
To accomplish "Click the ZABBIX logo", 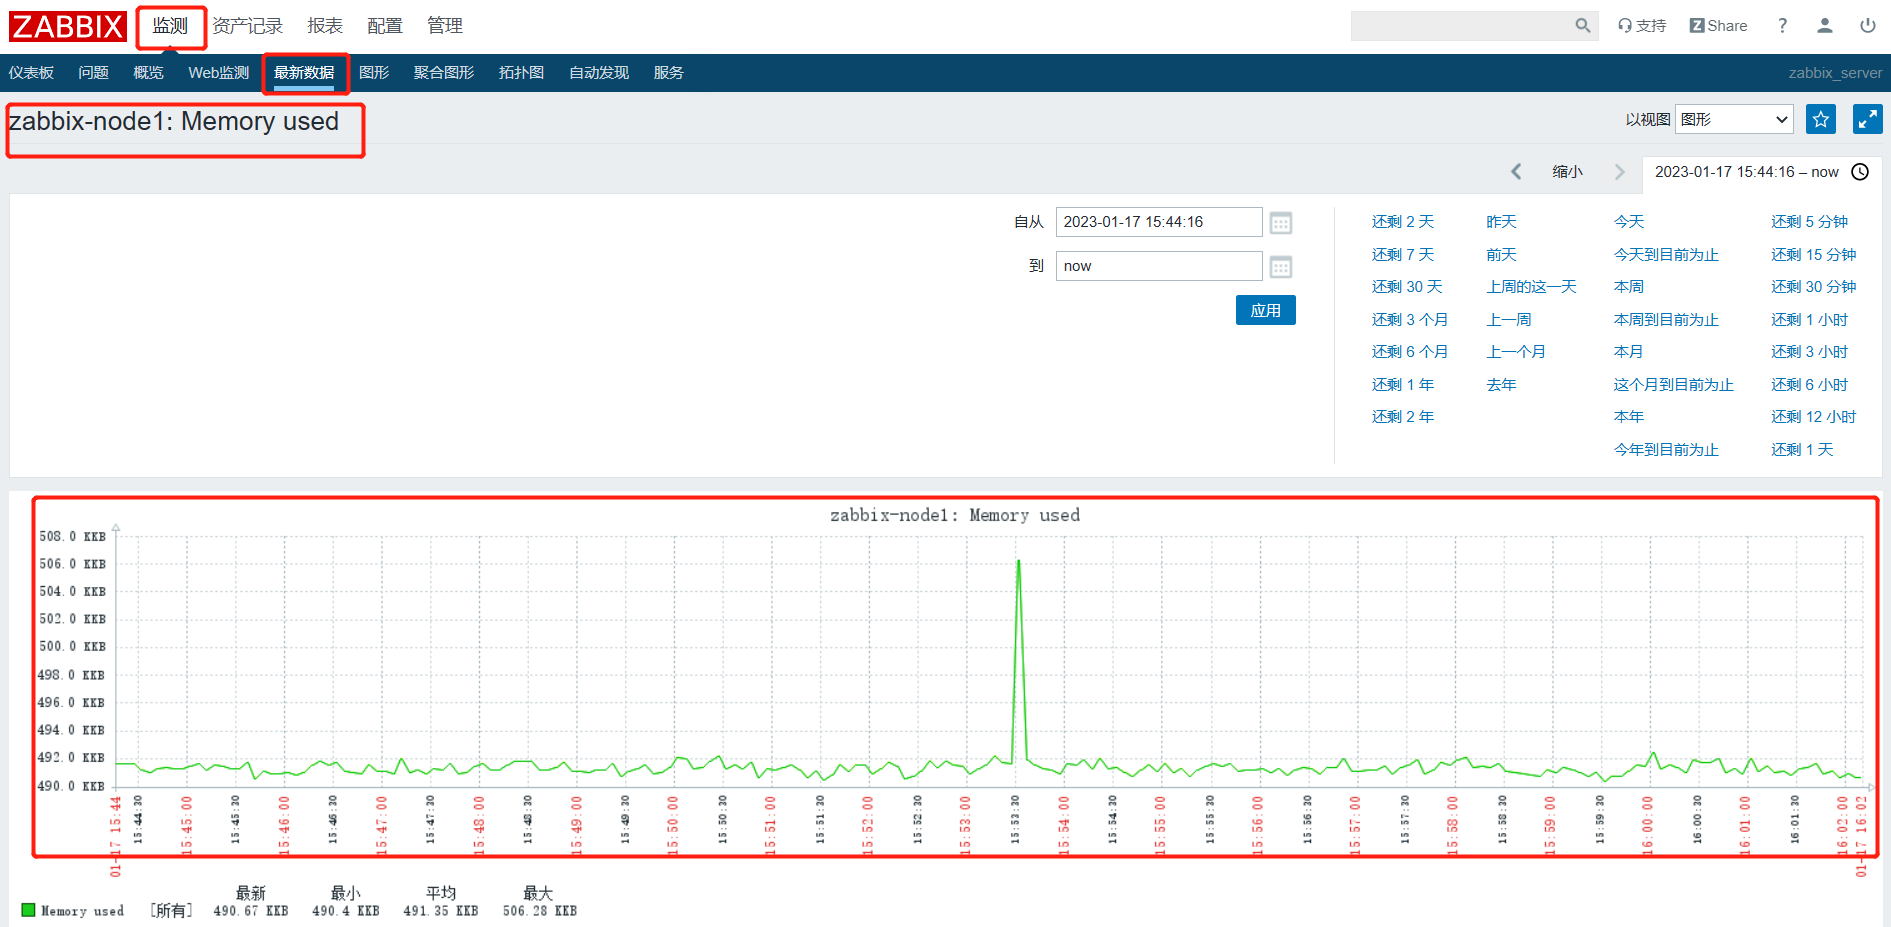I will coord(66,25).
